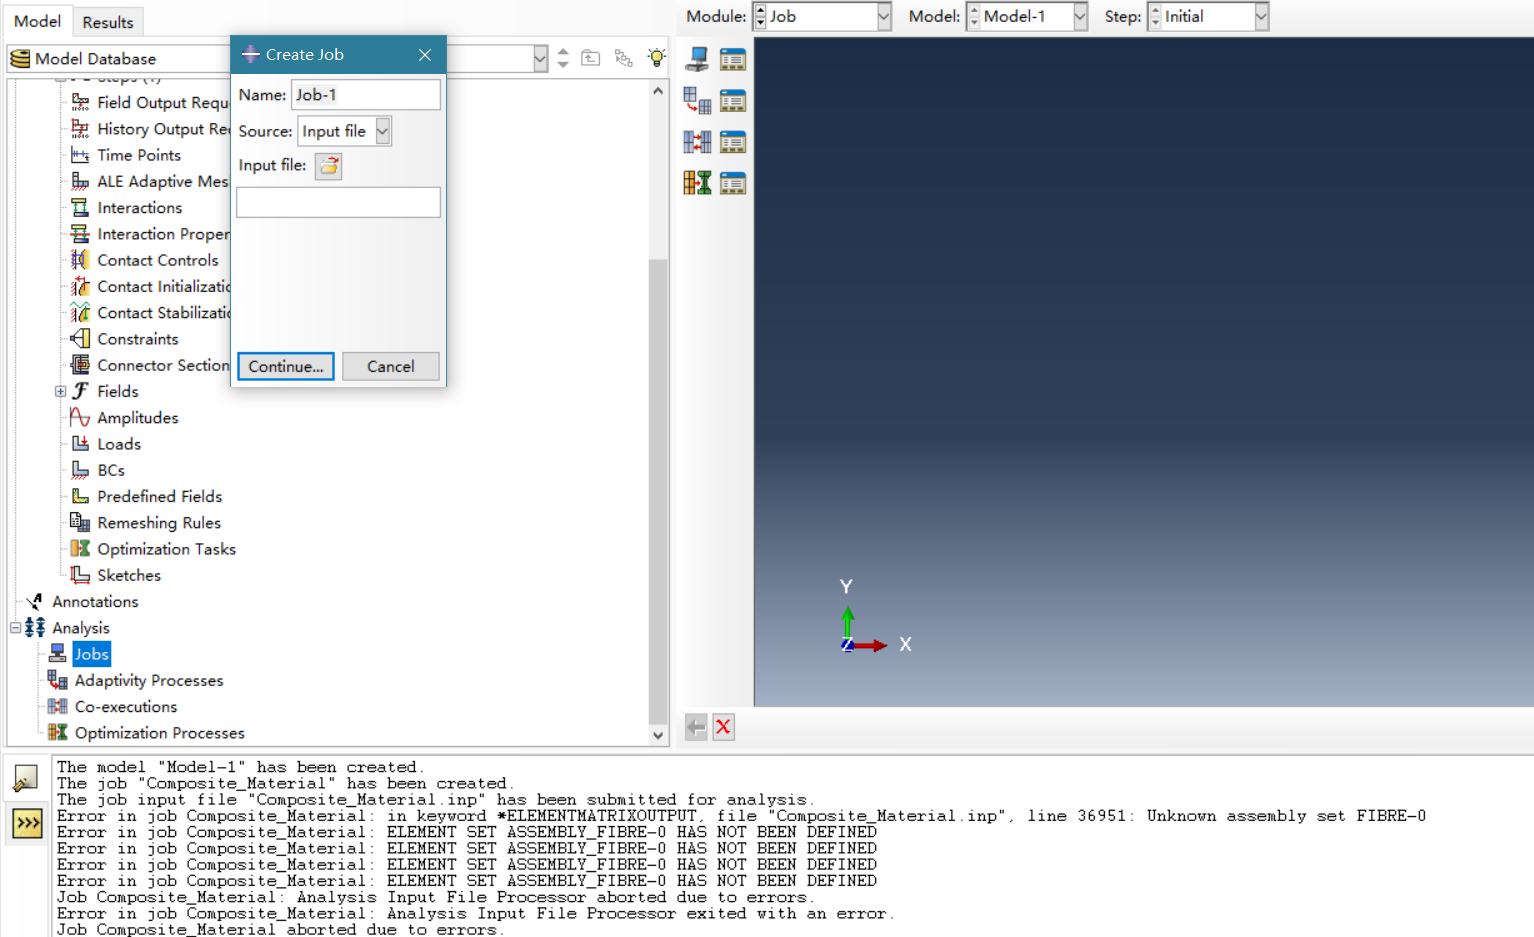Select the Create Adaptivity Process tool

pyautogui.click(x=697, y=100)
